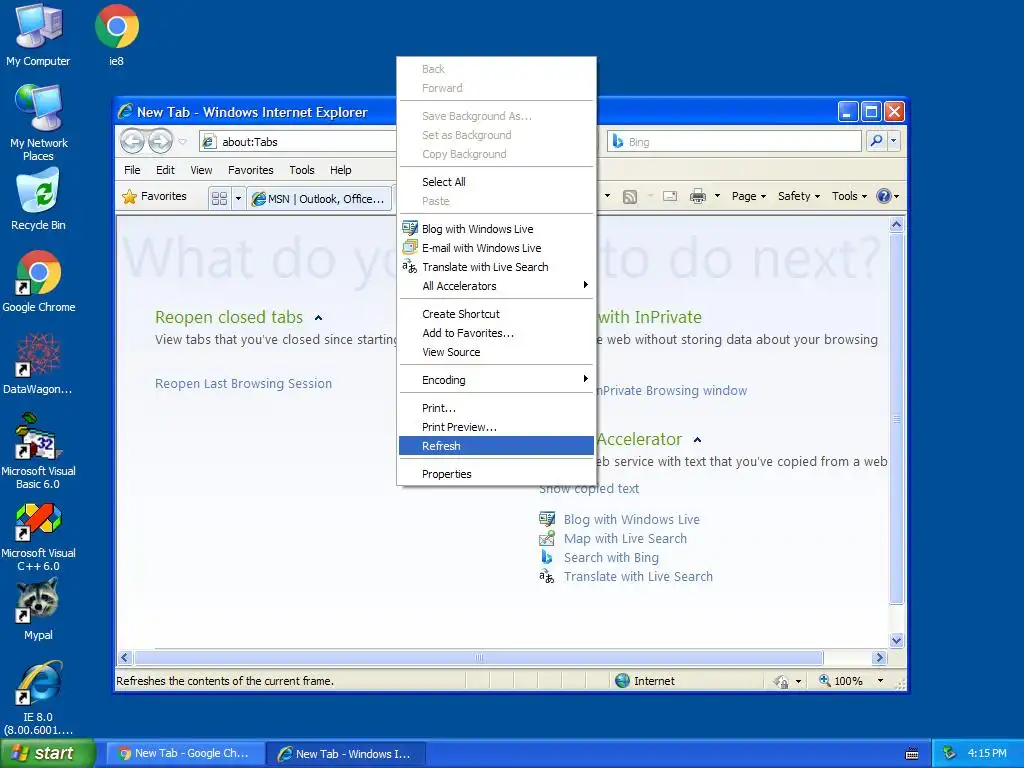Open the Tools command bar dropdown
1024x768 pixels.
pyautogui.click(x=849, y=196)
